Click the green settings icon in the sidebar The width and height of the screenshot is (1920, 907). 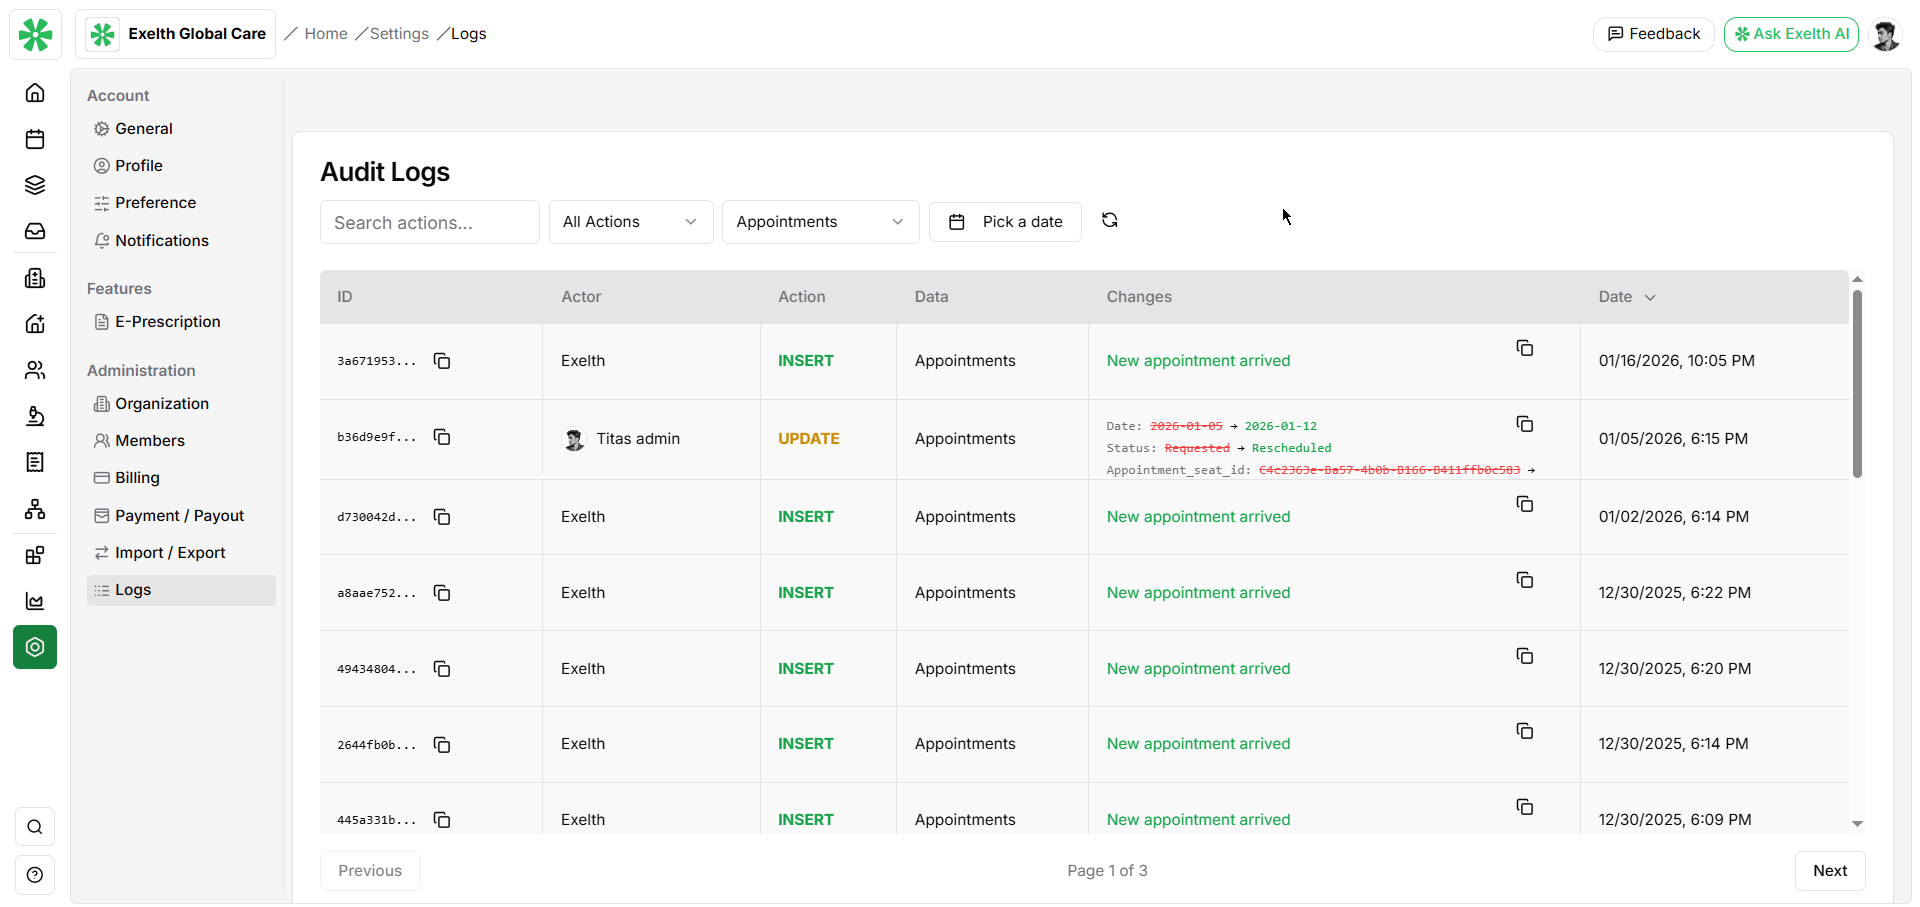(35, 647)
